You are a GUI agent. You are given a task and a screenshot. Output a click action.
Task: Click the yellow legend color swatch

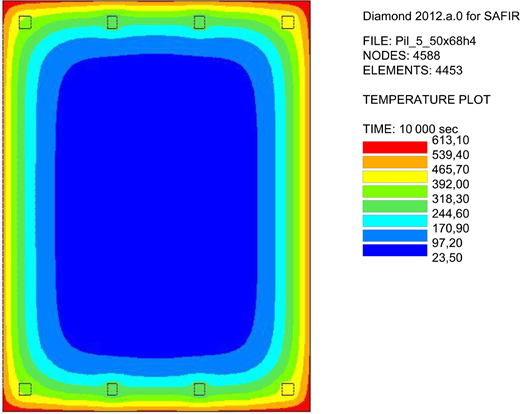(x=395, y=177)
